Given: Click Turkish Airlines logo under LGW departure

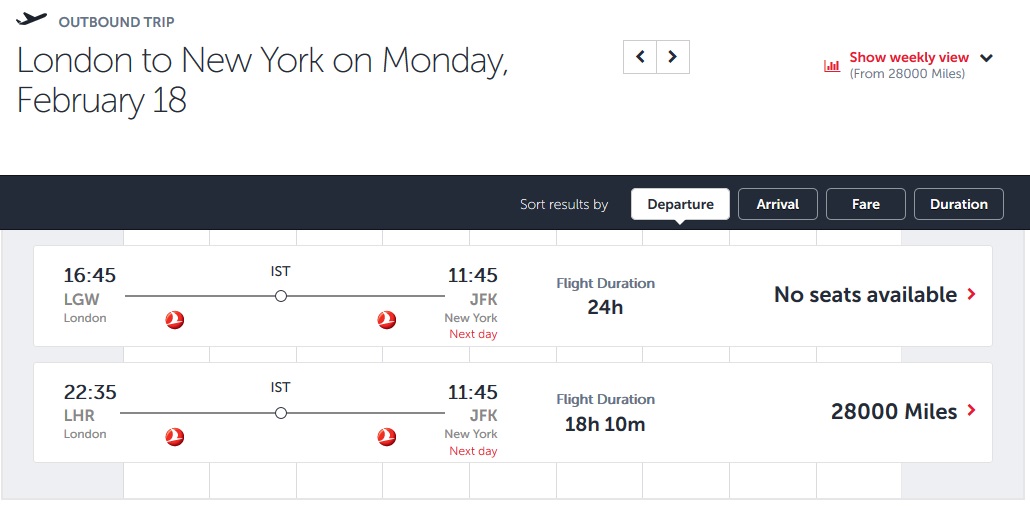Looking at the screenshot, I should pos(175,320).
